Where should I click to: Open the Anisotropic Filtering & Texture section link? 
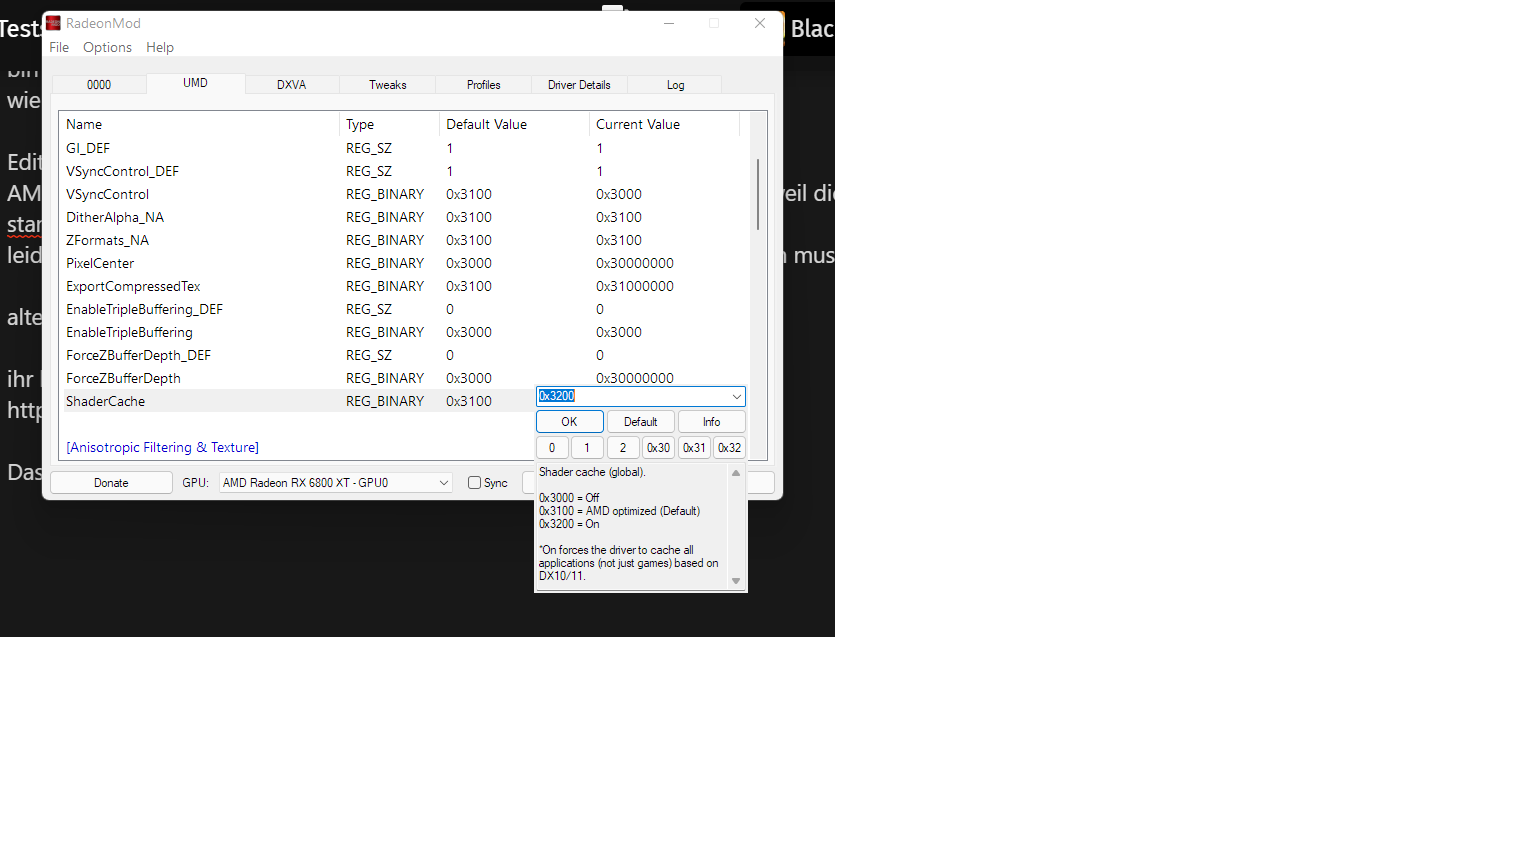pos(162,448)
